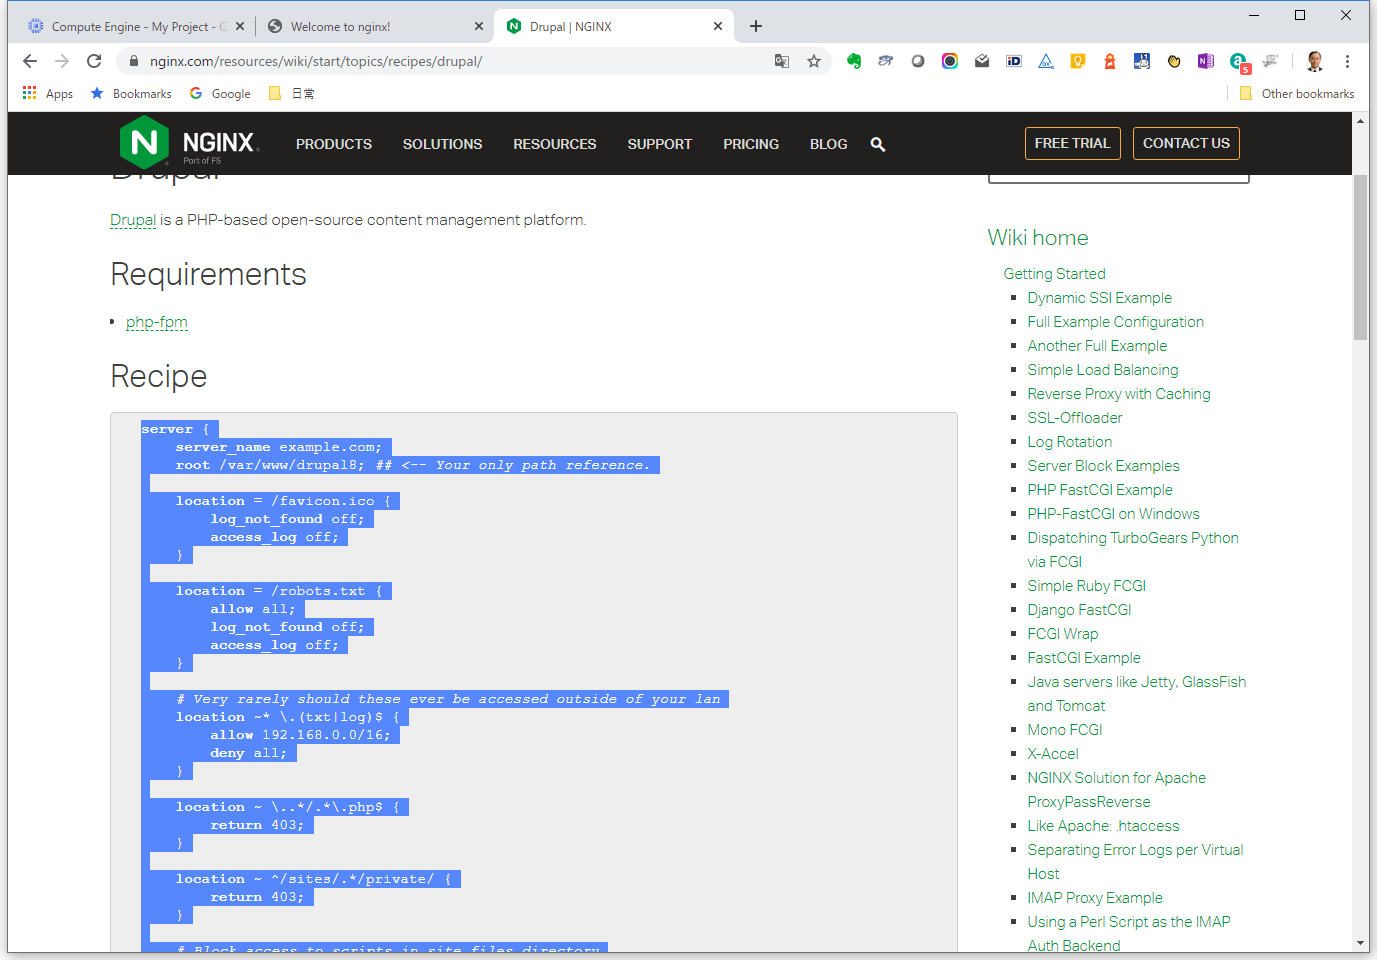
Task: Open Full Example Configuration link
Action: click(1115, 322)
